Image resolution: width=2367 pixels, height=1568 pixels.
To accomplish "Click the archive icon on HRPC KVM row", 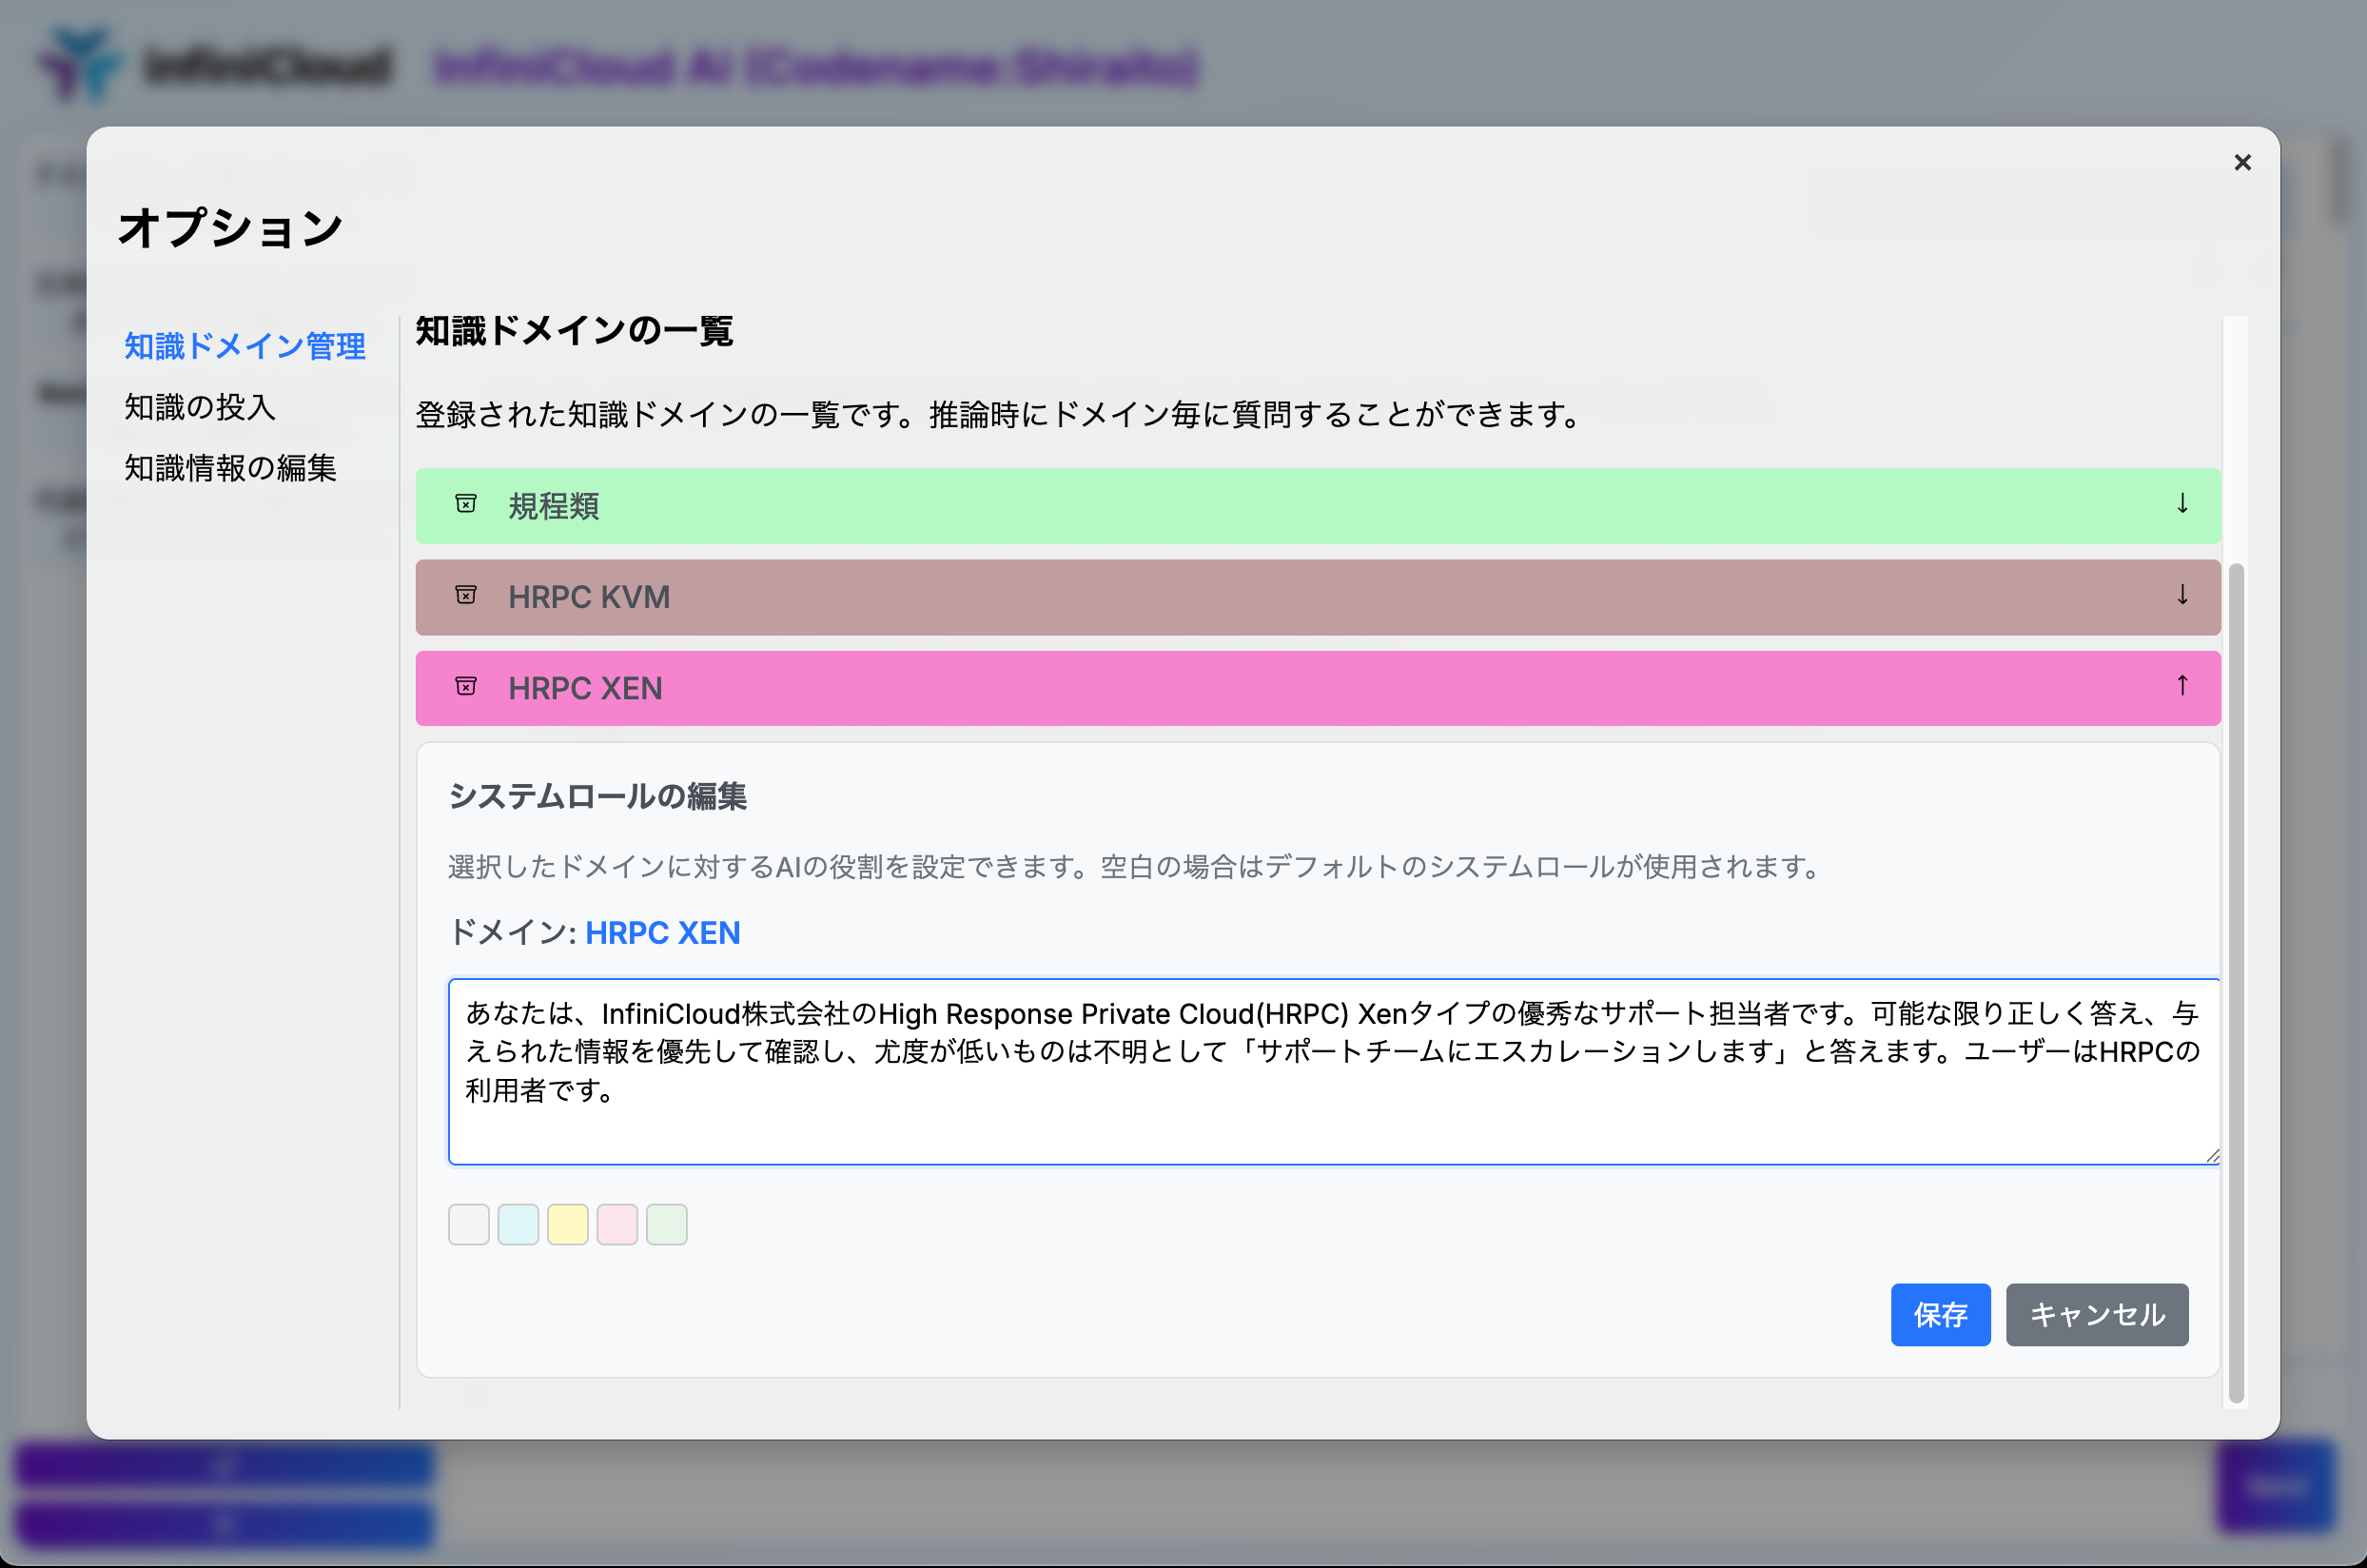I will click(466, 596).
